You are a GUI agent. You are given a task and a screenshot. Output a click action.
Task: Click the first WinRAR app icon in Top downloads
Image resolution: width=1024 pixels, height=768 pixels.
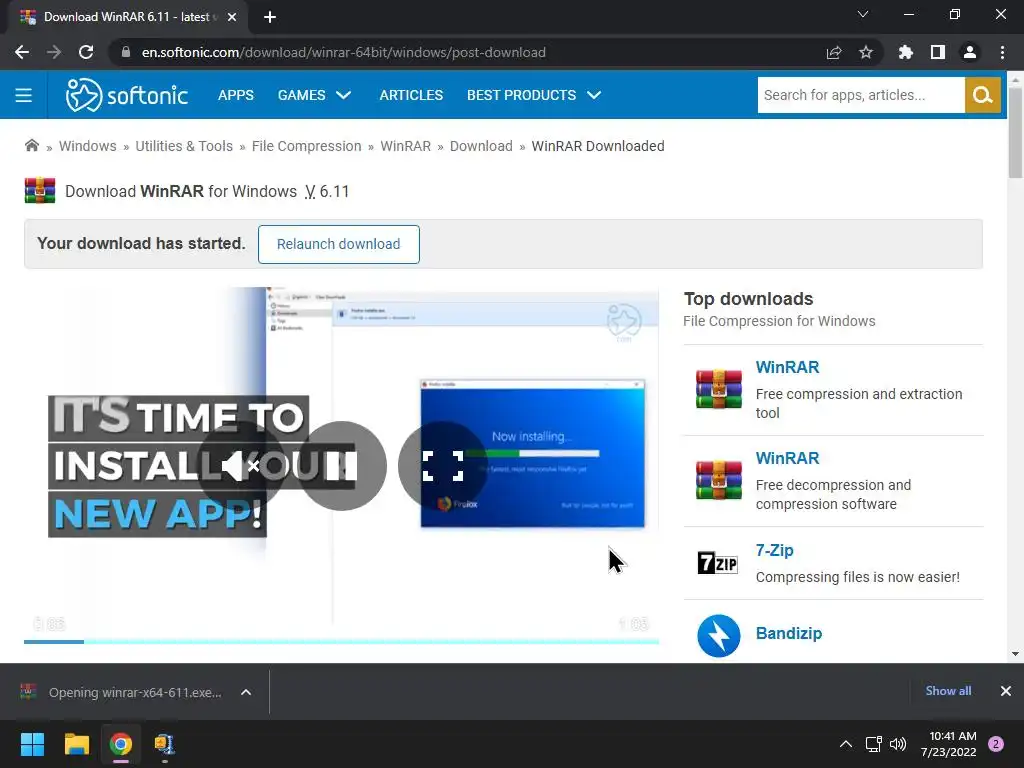pyautogui.click(x=718, y=389)
